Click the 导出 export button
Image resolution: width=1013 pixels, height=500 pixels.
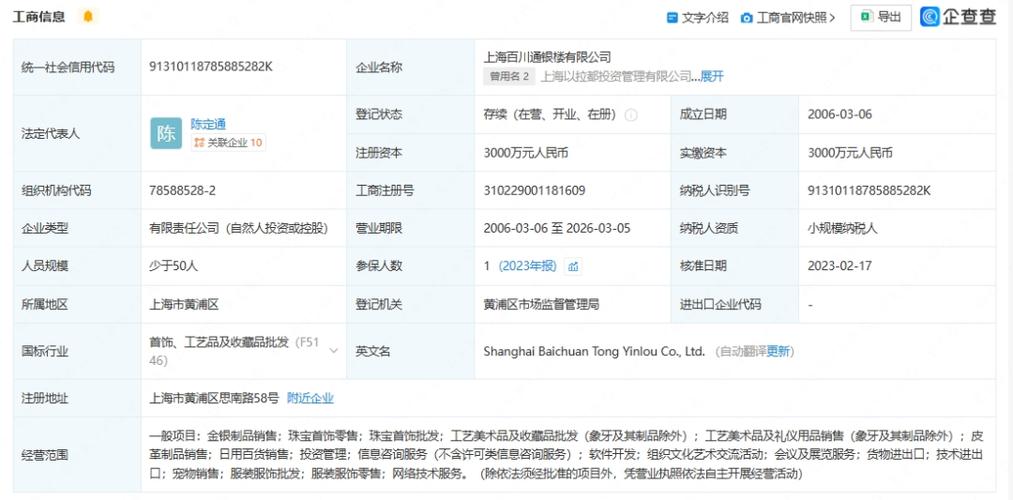tap(881, 17)
